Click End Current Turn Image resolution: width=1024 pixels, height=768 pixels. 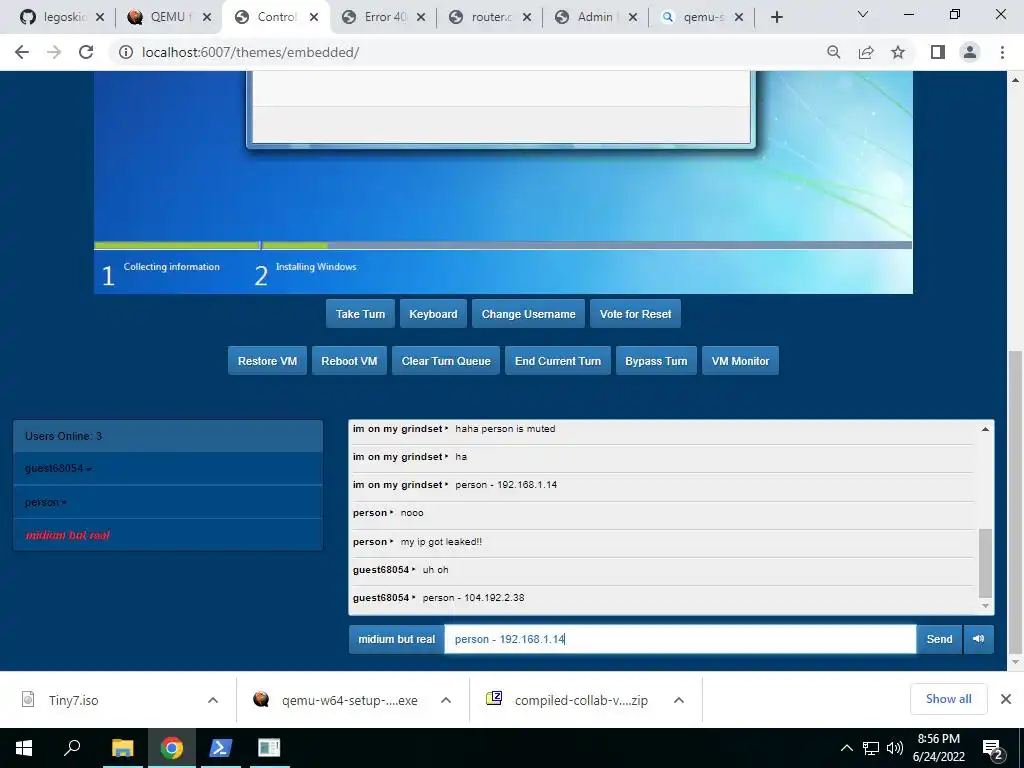(x=558, y=361)
